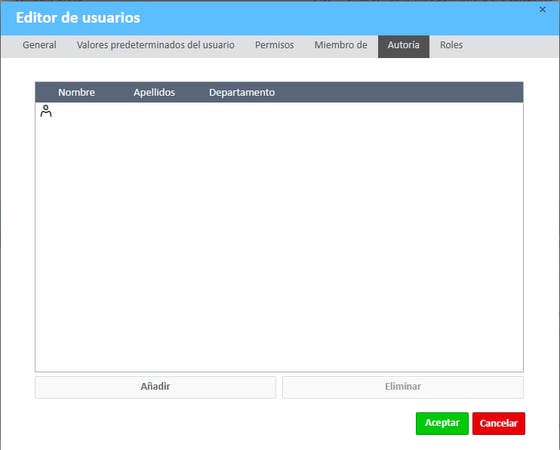Sort by the Departamento column header

pos(242,92)
